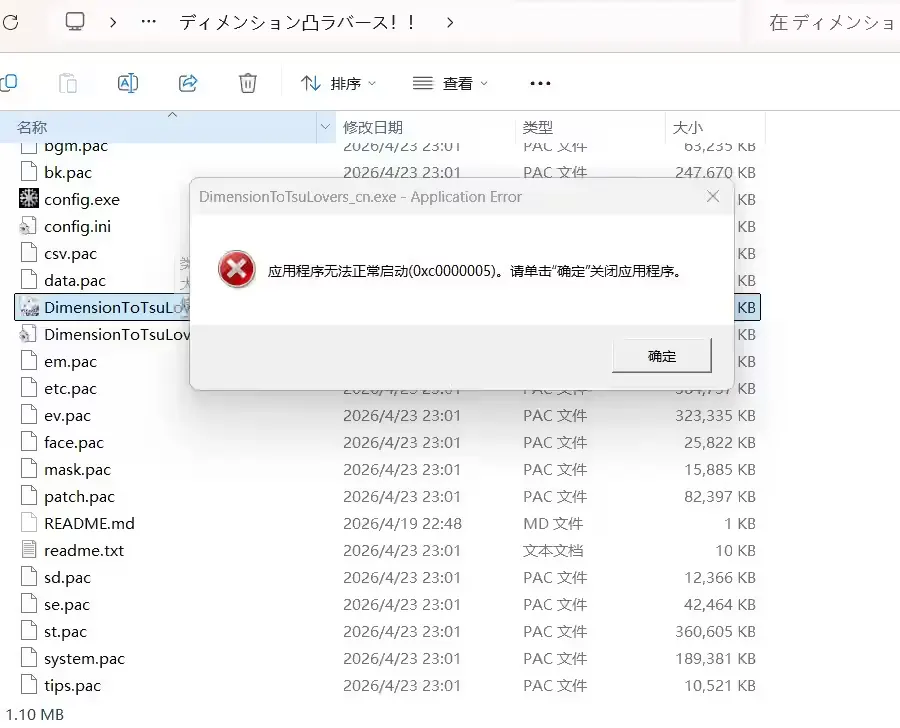This screenshot has width=900, height=728.
Task: Select the mask.pac file
Action: coord(77,470)
